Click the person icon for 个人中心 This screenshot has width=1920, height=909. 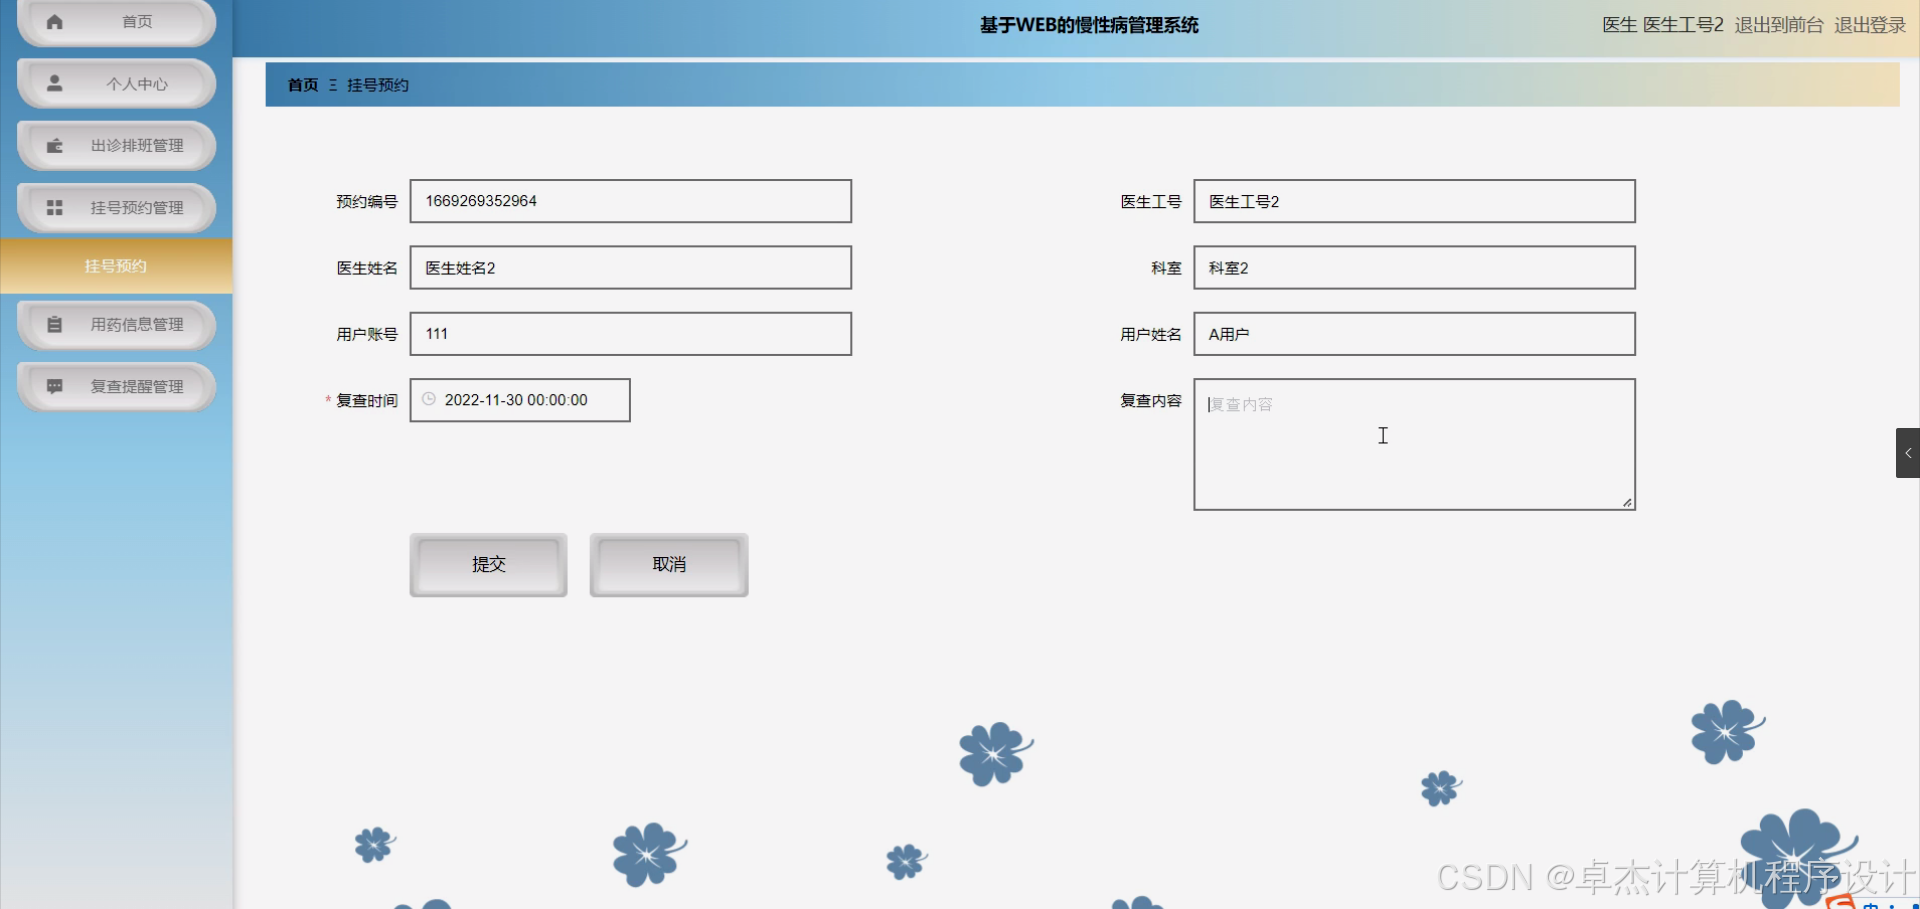(55, 83)
